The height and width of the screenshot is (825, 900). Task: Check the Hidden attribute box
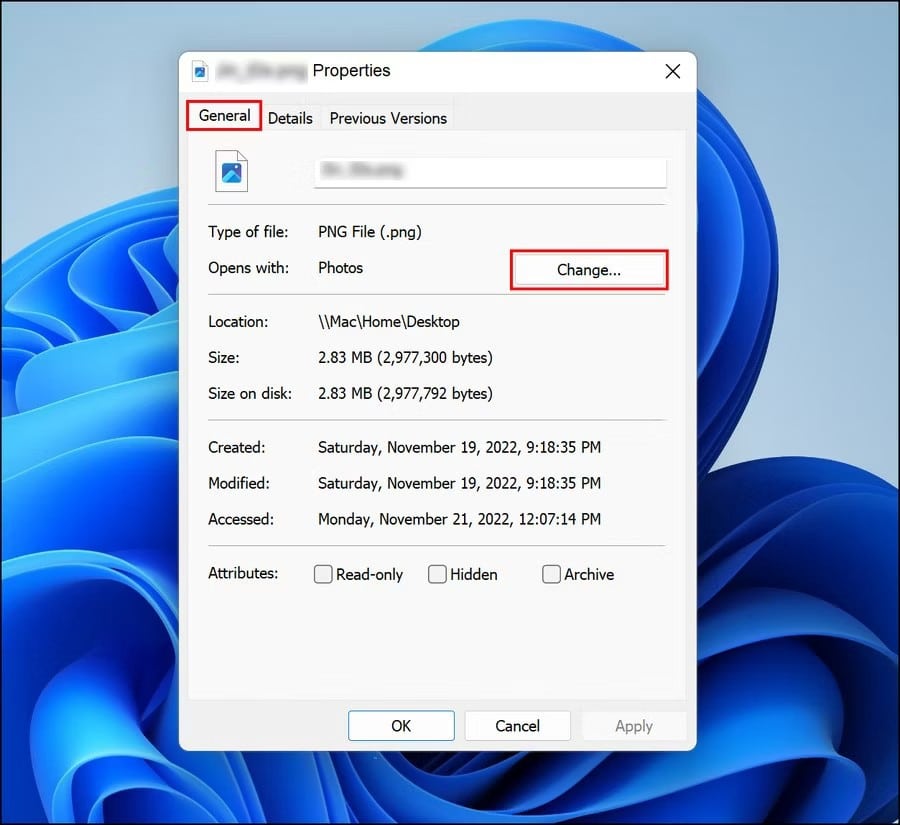coord(437,574)
